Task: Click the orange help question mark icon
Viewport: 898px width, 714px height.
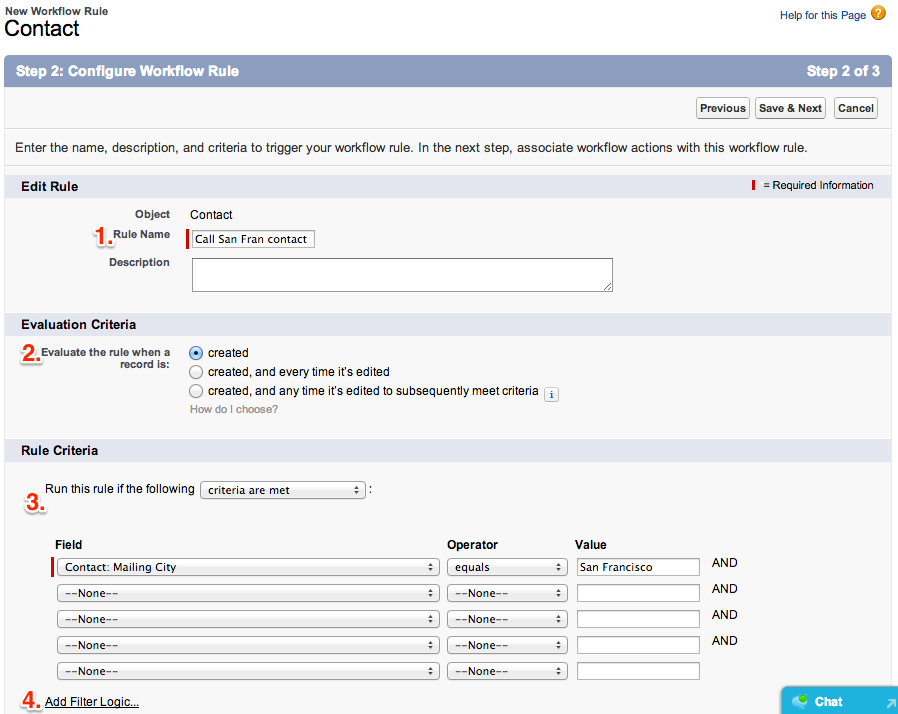Action: [x=878, y=14]
